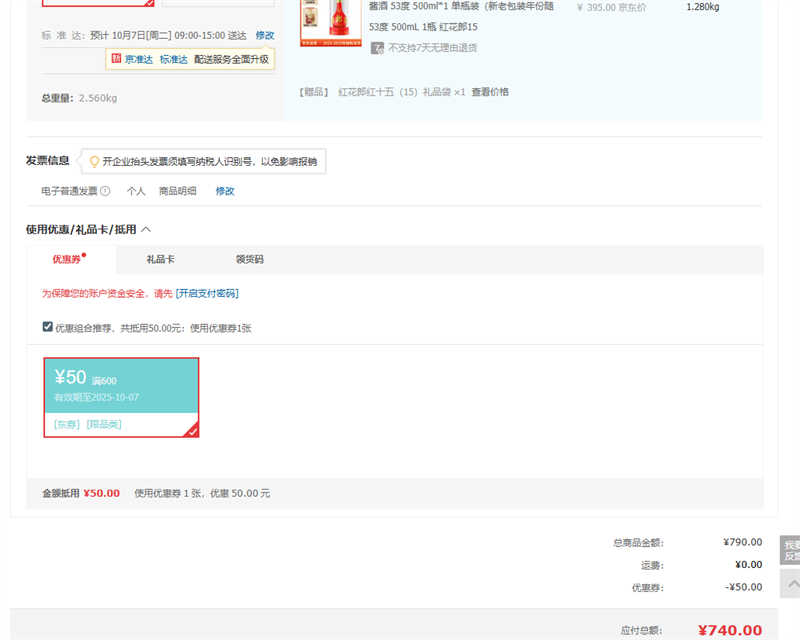This screenshot has height=640, width=800.
Task: Click the info icon beside 电子普通发票
Action: (x=105, y=191)
